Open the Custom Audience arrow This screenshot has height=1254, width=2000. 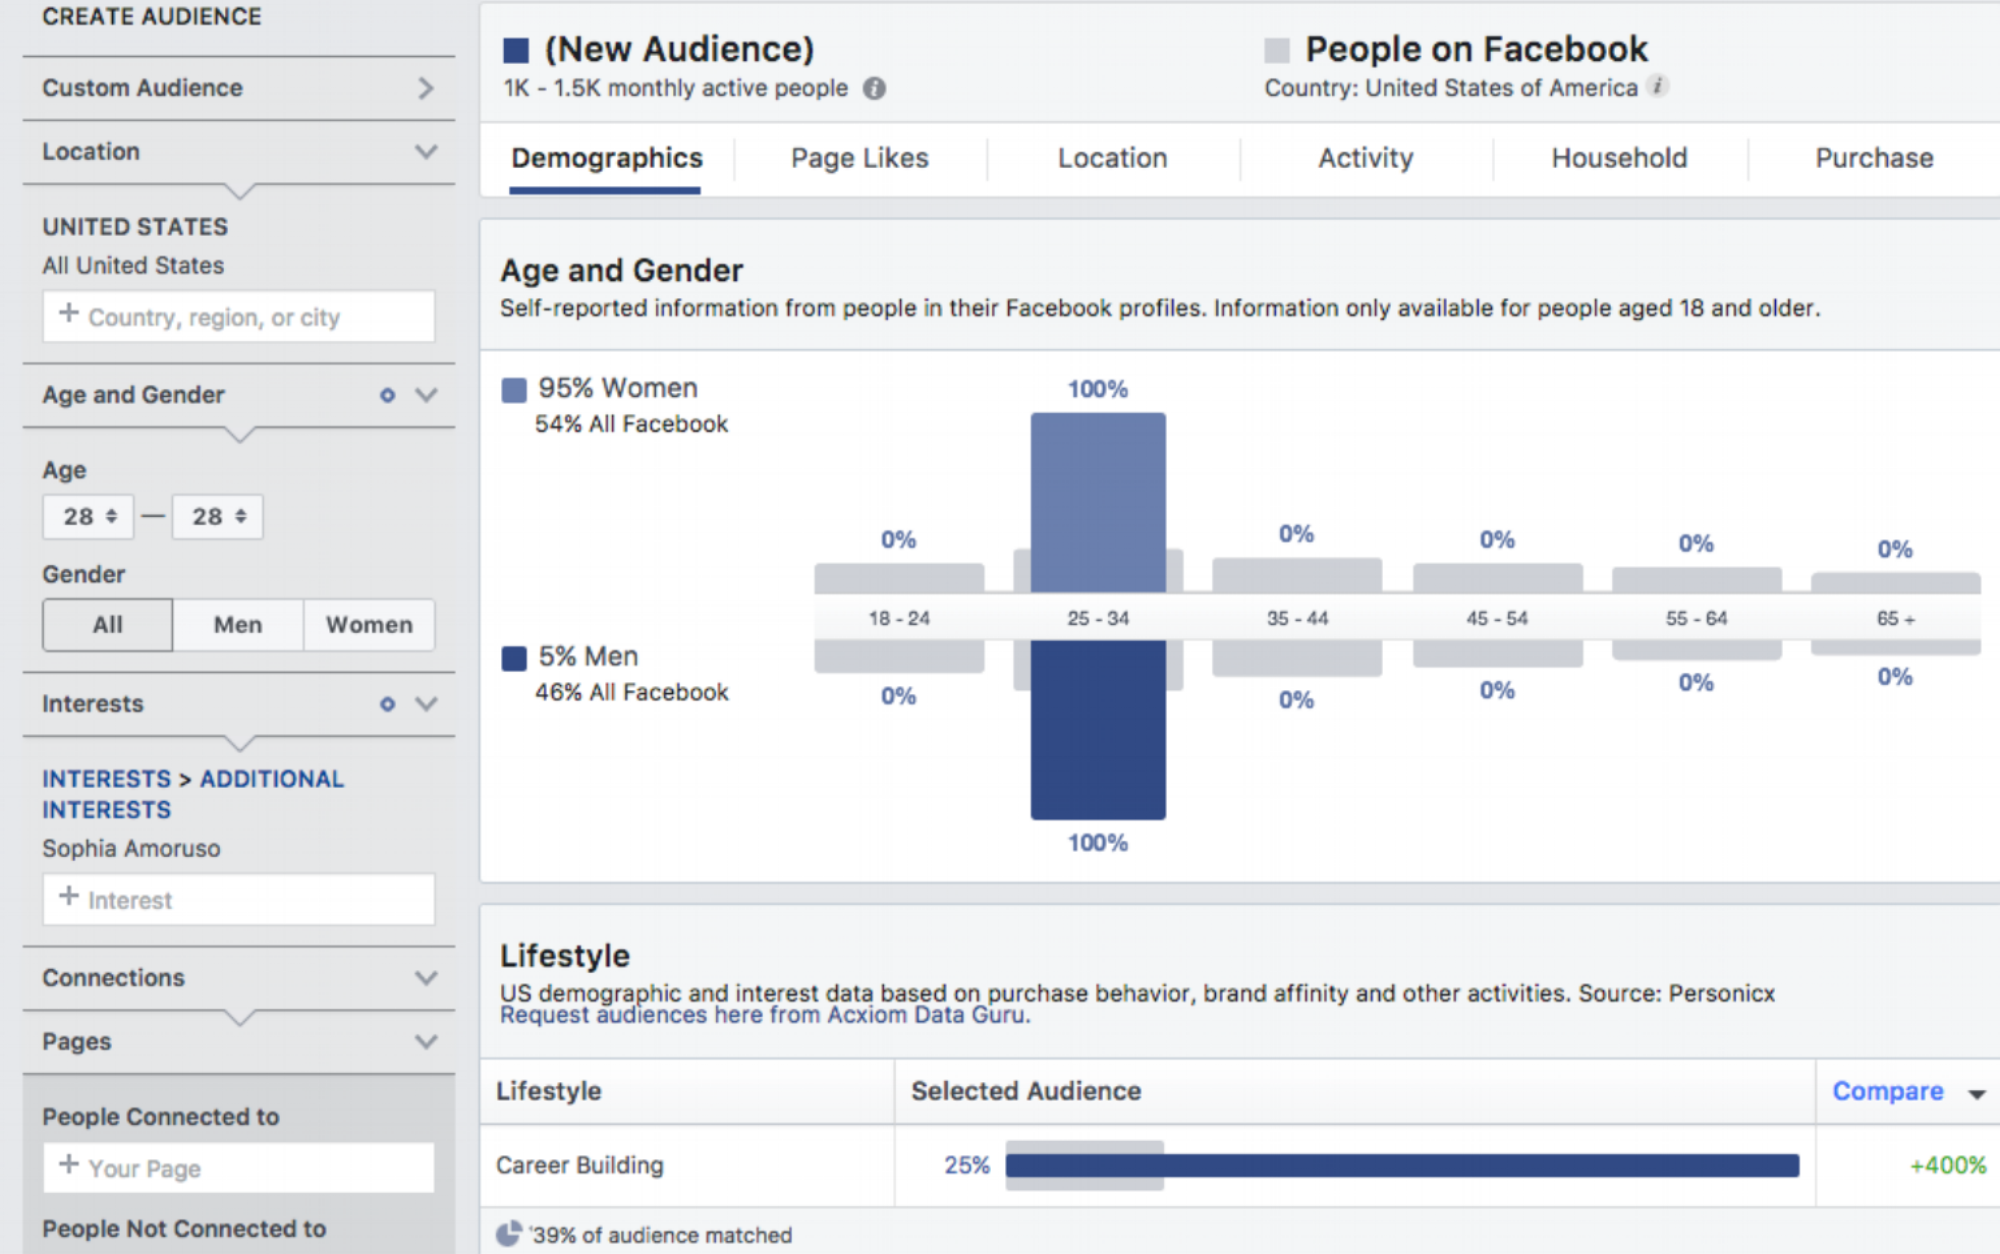click(426, 88)
